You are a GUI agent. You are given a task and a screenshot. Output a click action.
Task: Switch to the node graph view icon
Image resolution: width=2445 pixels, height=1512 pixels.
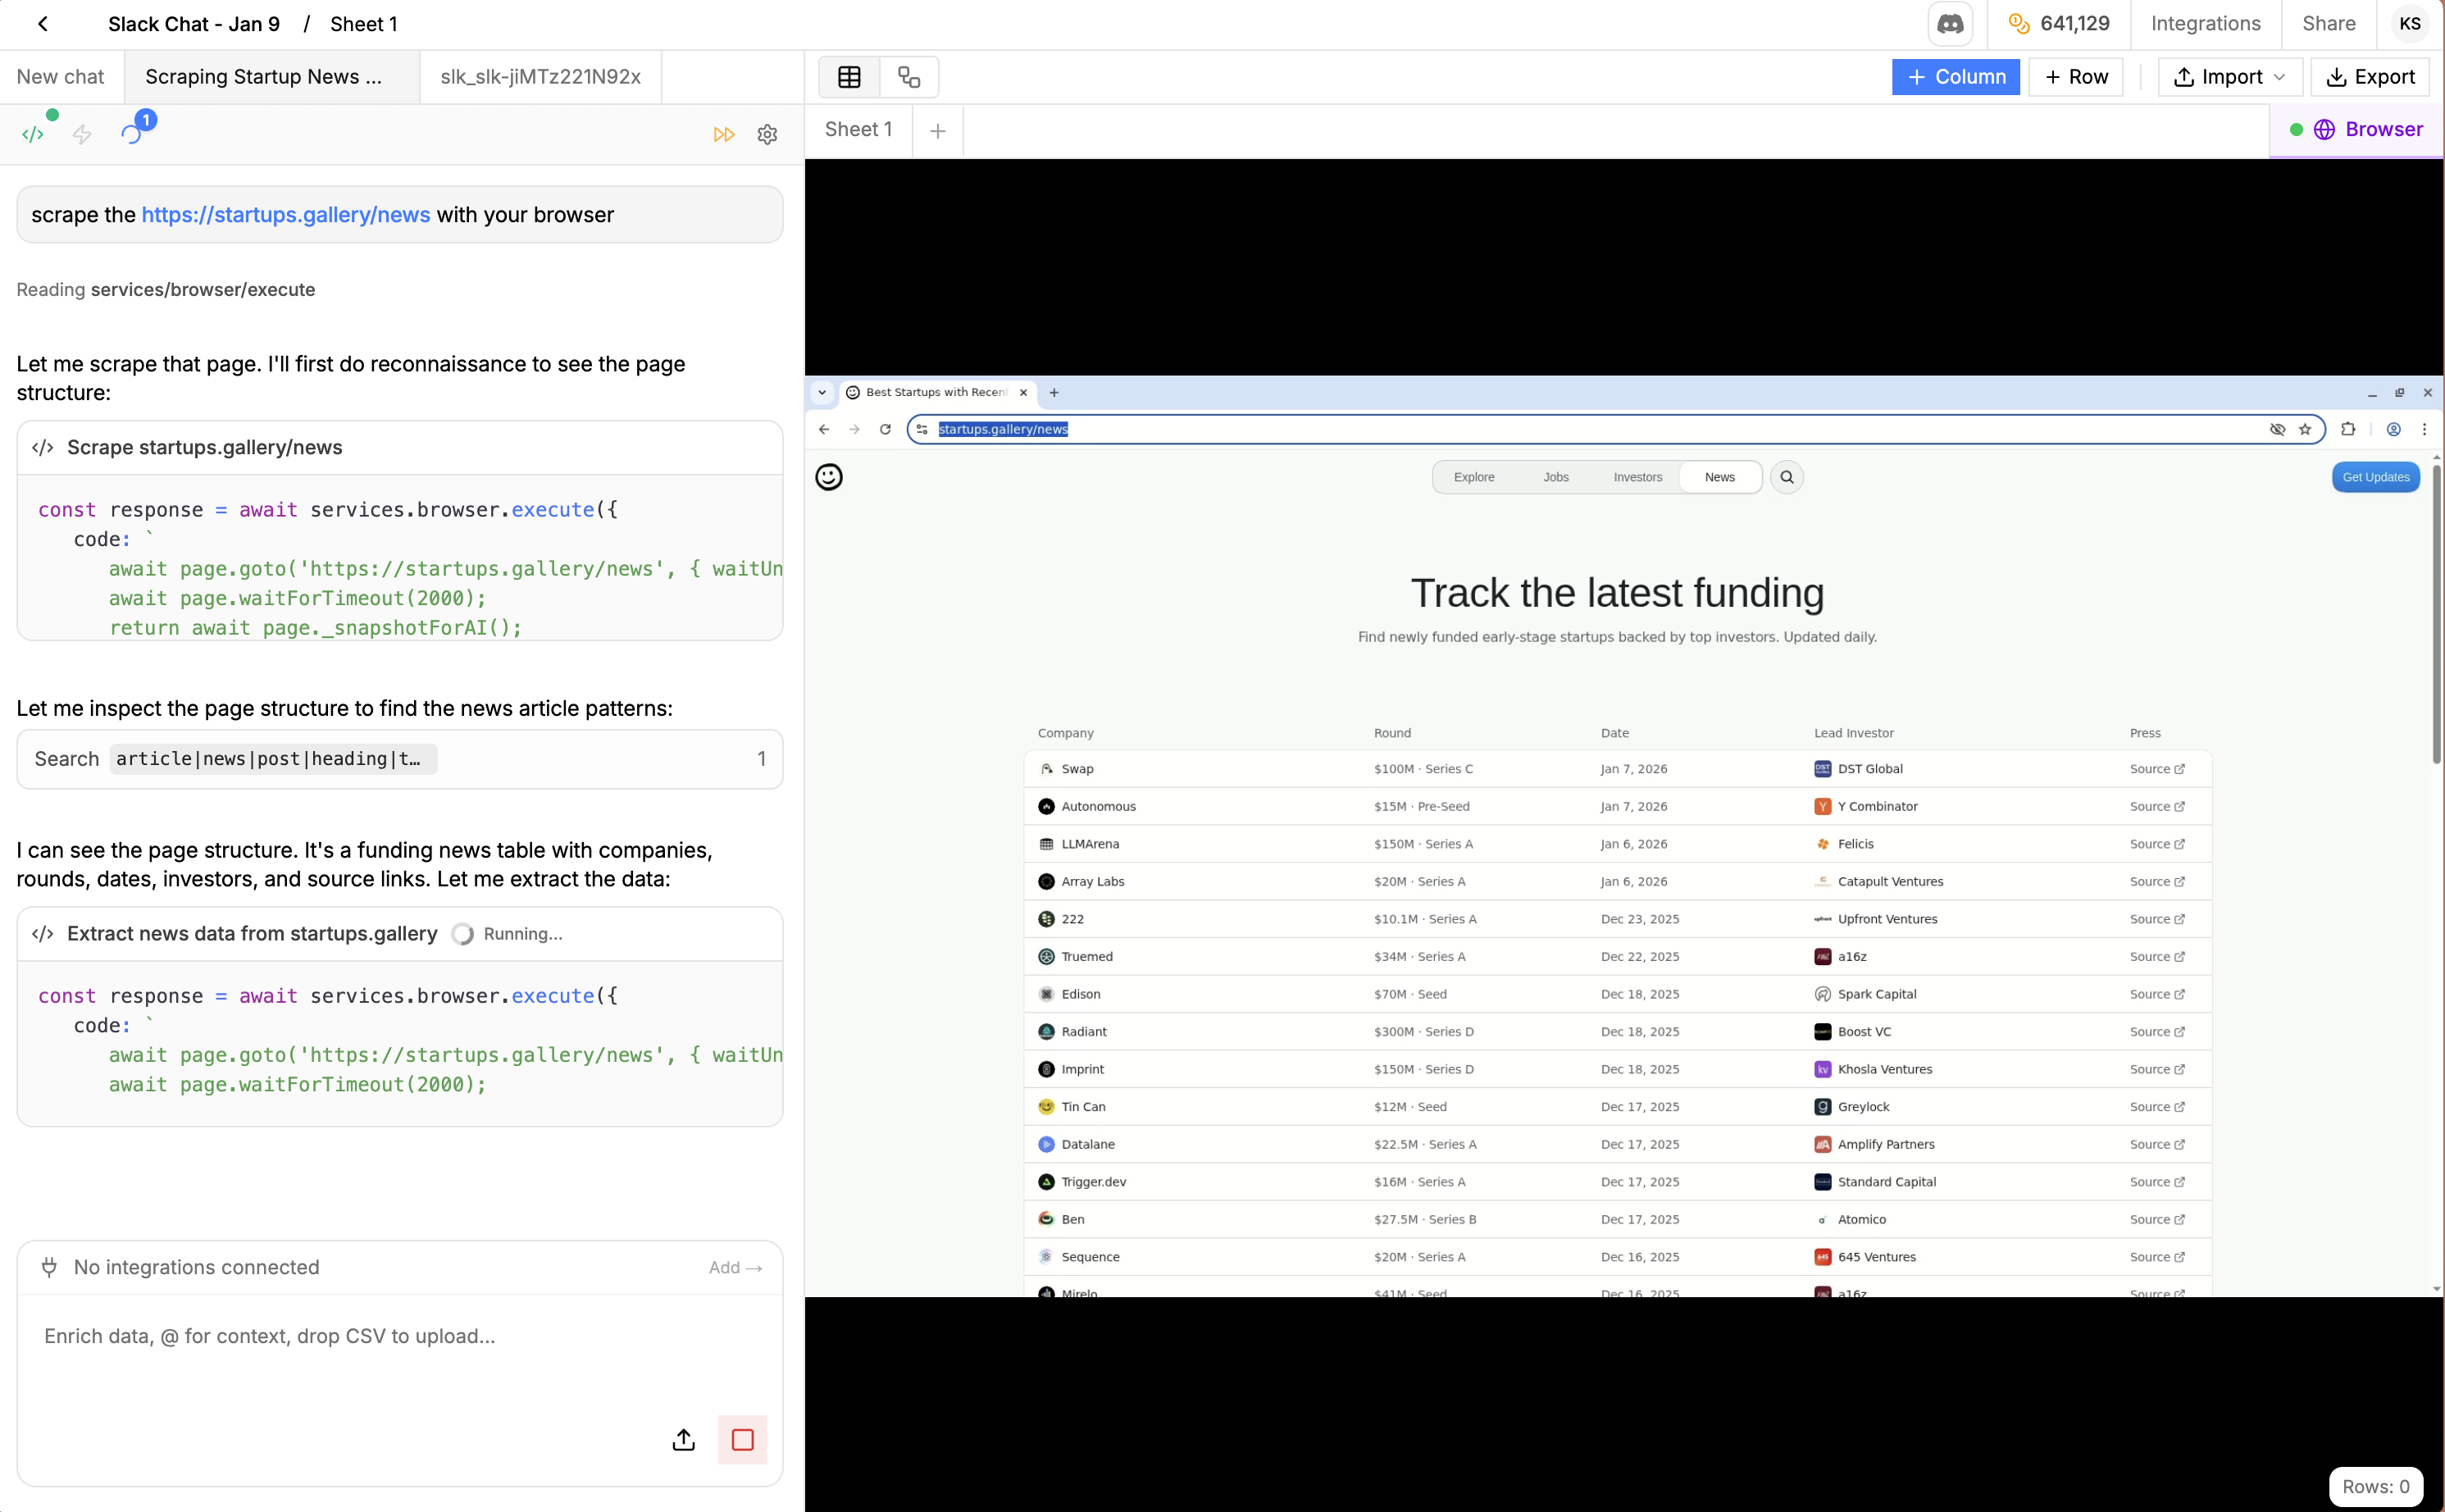(x=908, y=76)
